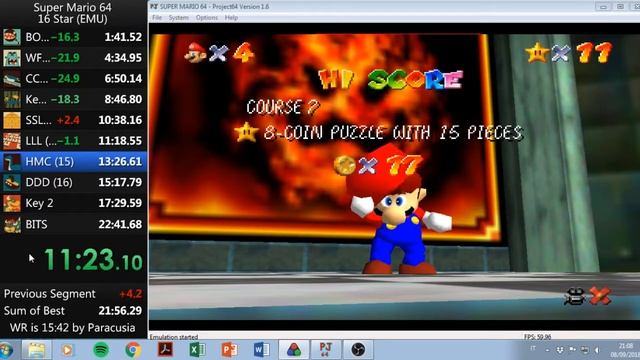Click the language indicator IT in tray
Viewport: 640px width, 360px height.
coord(533,348)
